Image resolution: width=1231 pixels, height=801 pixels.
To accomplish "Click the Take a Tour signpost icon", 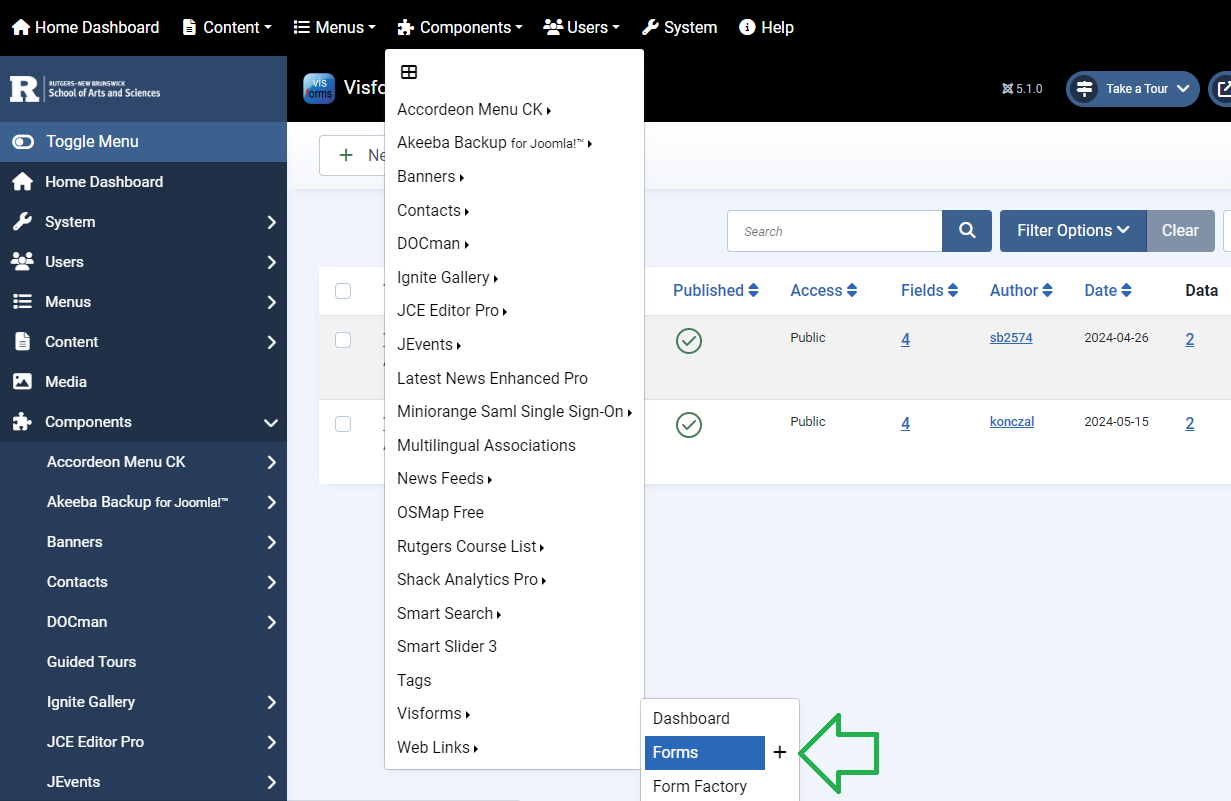I will [1084, 88].
